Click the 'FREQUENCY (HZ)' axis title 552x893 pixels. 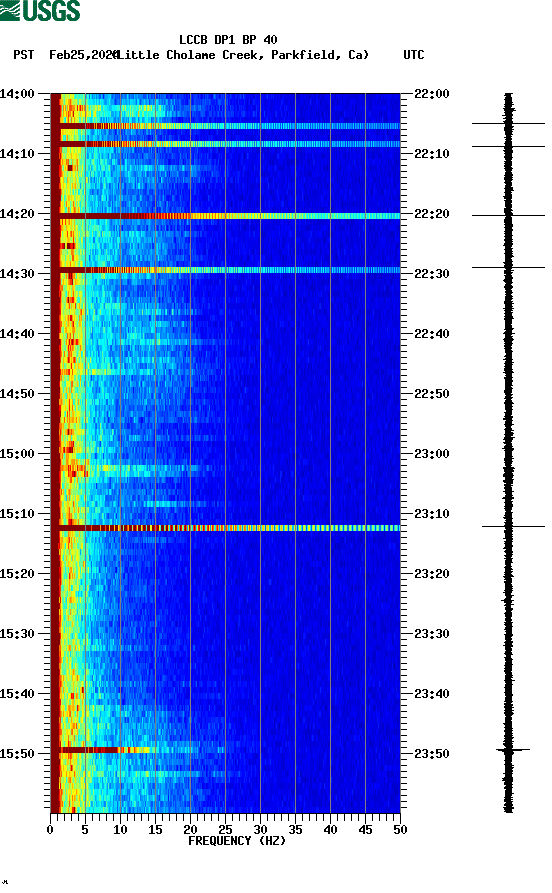(237, 841)
